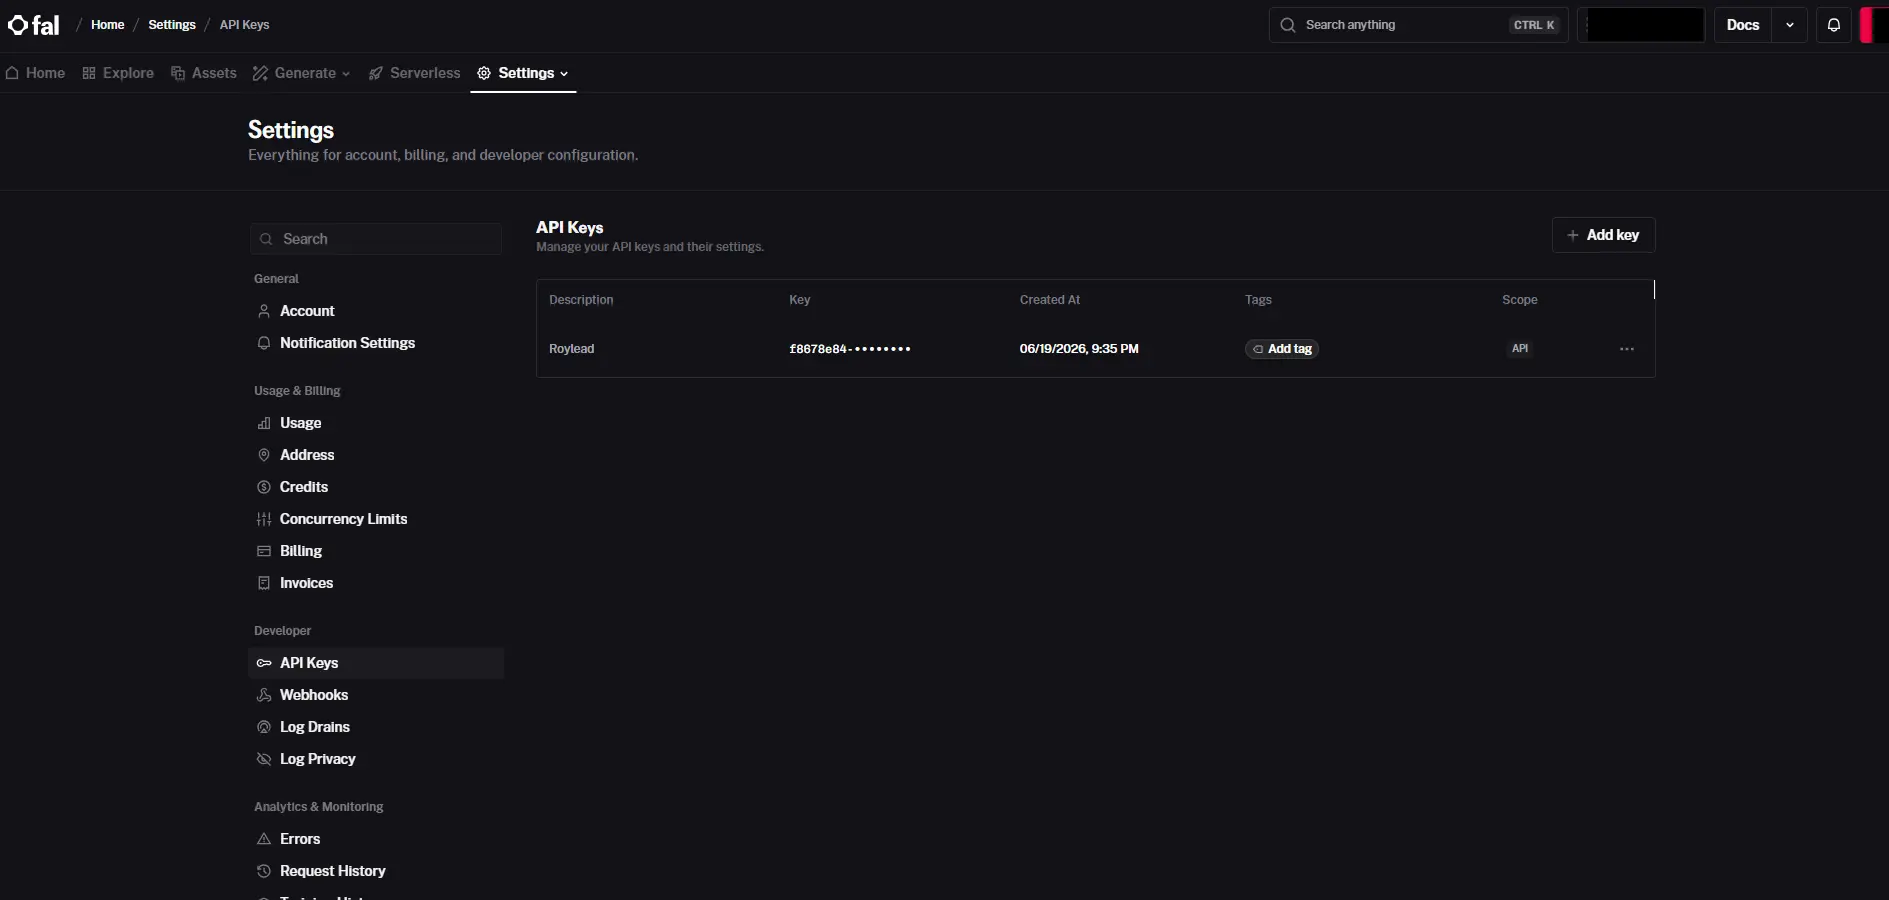Click the Invoices document icon
Image resolution: width=1889 pixels, height=900 pixels.
(x=264, y=583)
